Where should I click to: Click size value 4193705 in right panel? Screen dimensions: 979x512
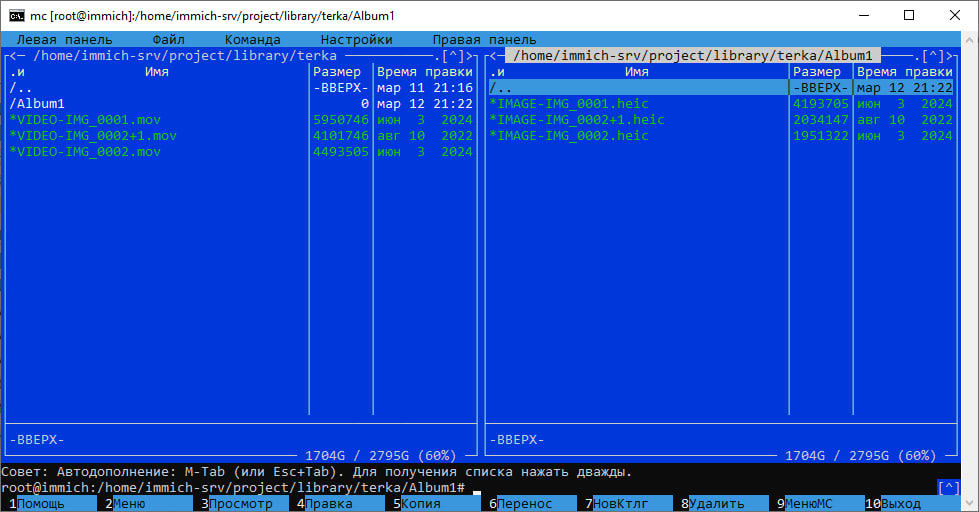pyautogui.click(x=821, y=104)
